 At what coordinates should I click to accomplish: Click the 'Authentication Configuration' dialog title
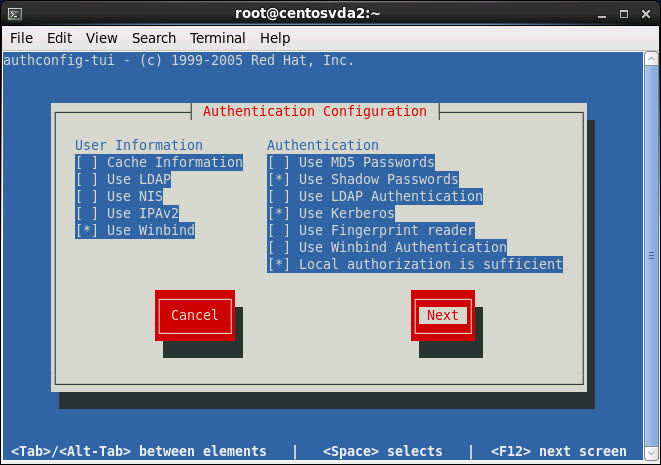point(315,111)
